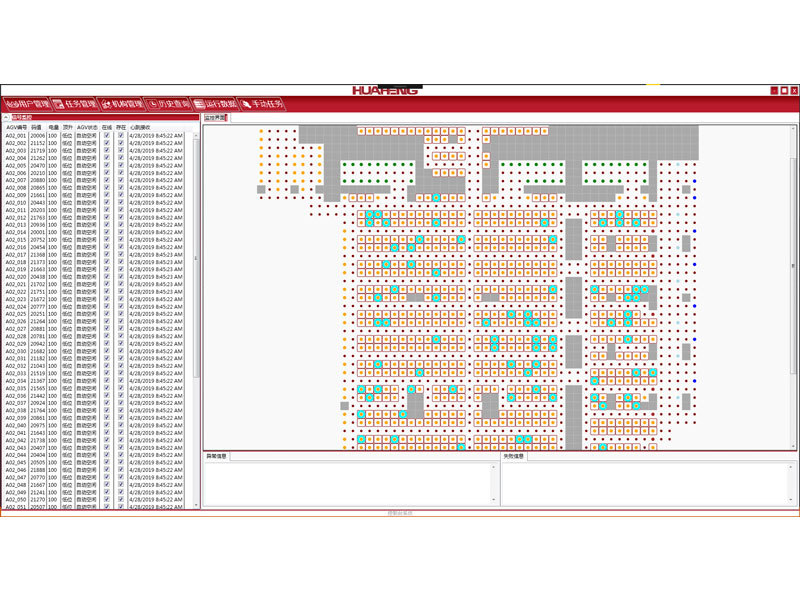This screenshot has width=800, height=600.
Task: Open the 手动任务 manual task toolbar button
Action: (x=262, y=103)
